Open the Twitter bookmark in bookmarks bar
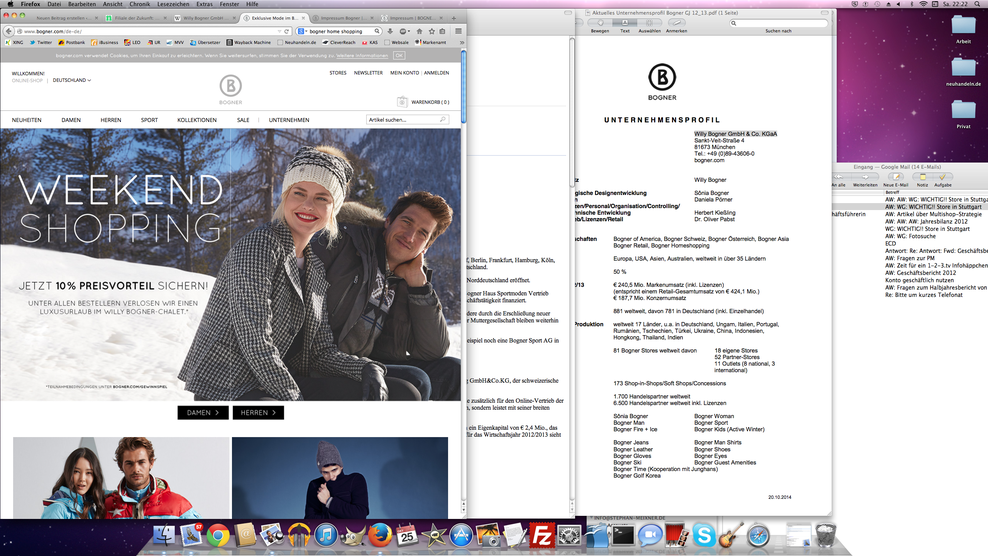The image size is (988, 556). pyautogui.click(x=40, y=42)
